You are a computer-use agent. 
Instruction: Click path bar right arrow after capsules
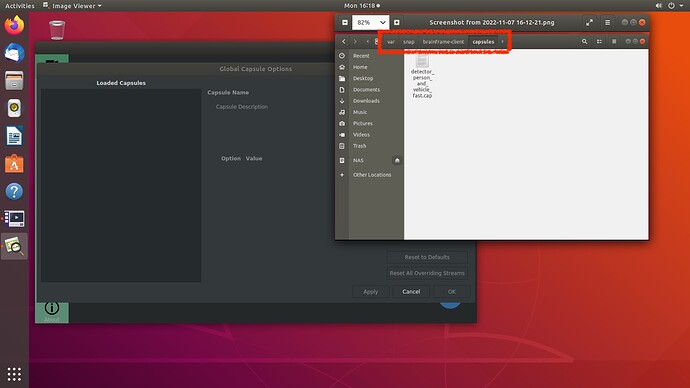[503, 42]
